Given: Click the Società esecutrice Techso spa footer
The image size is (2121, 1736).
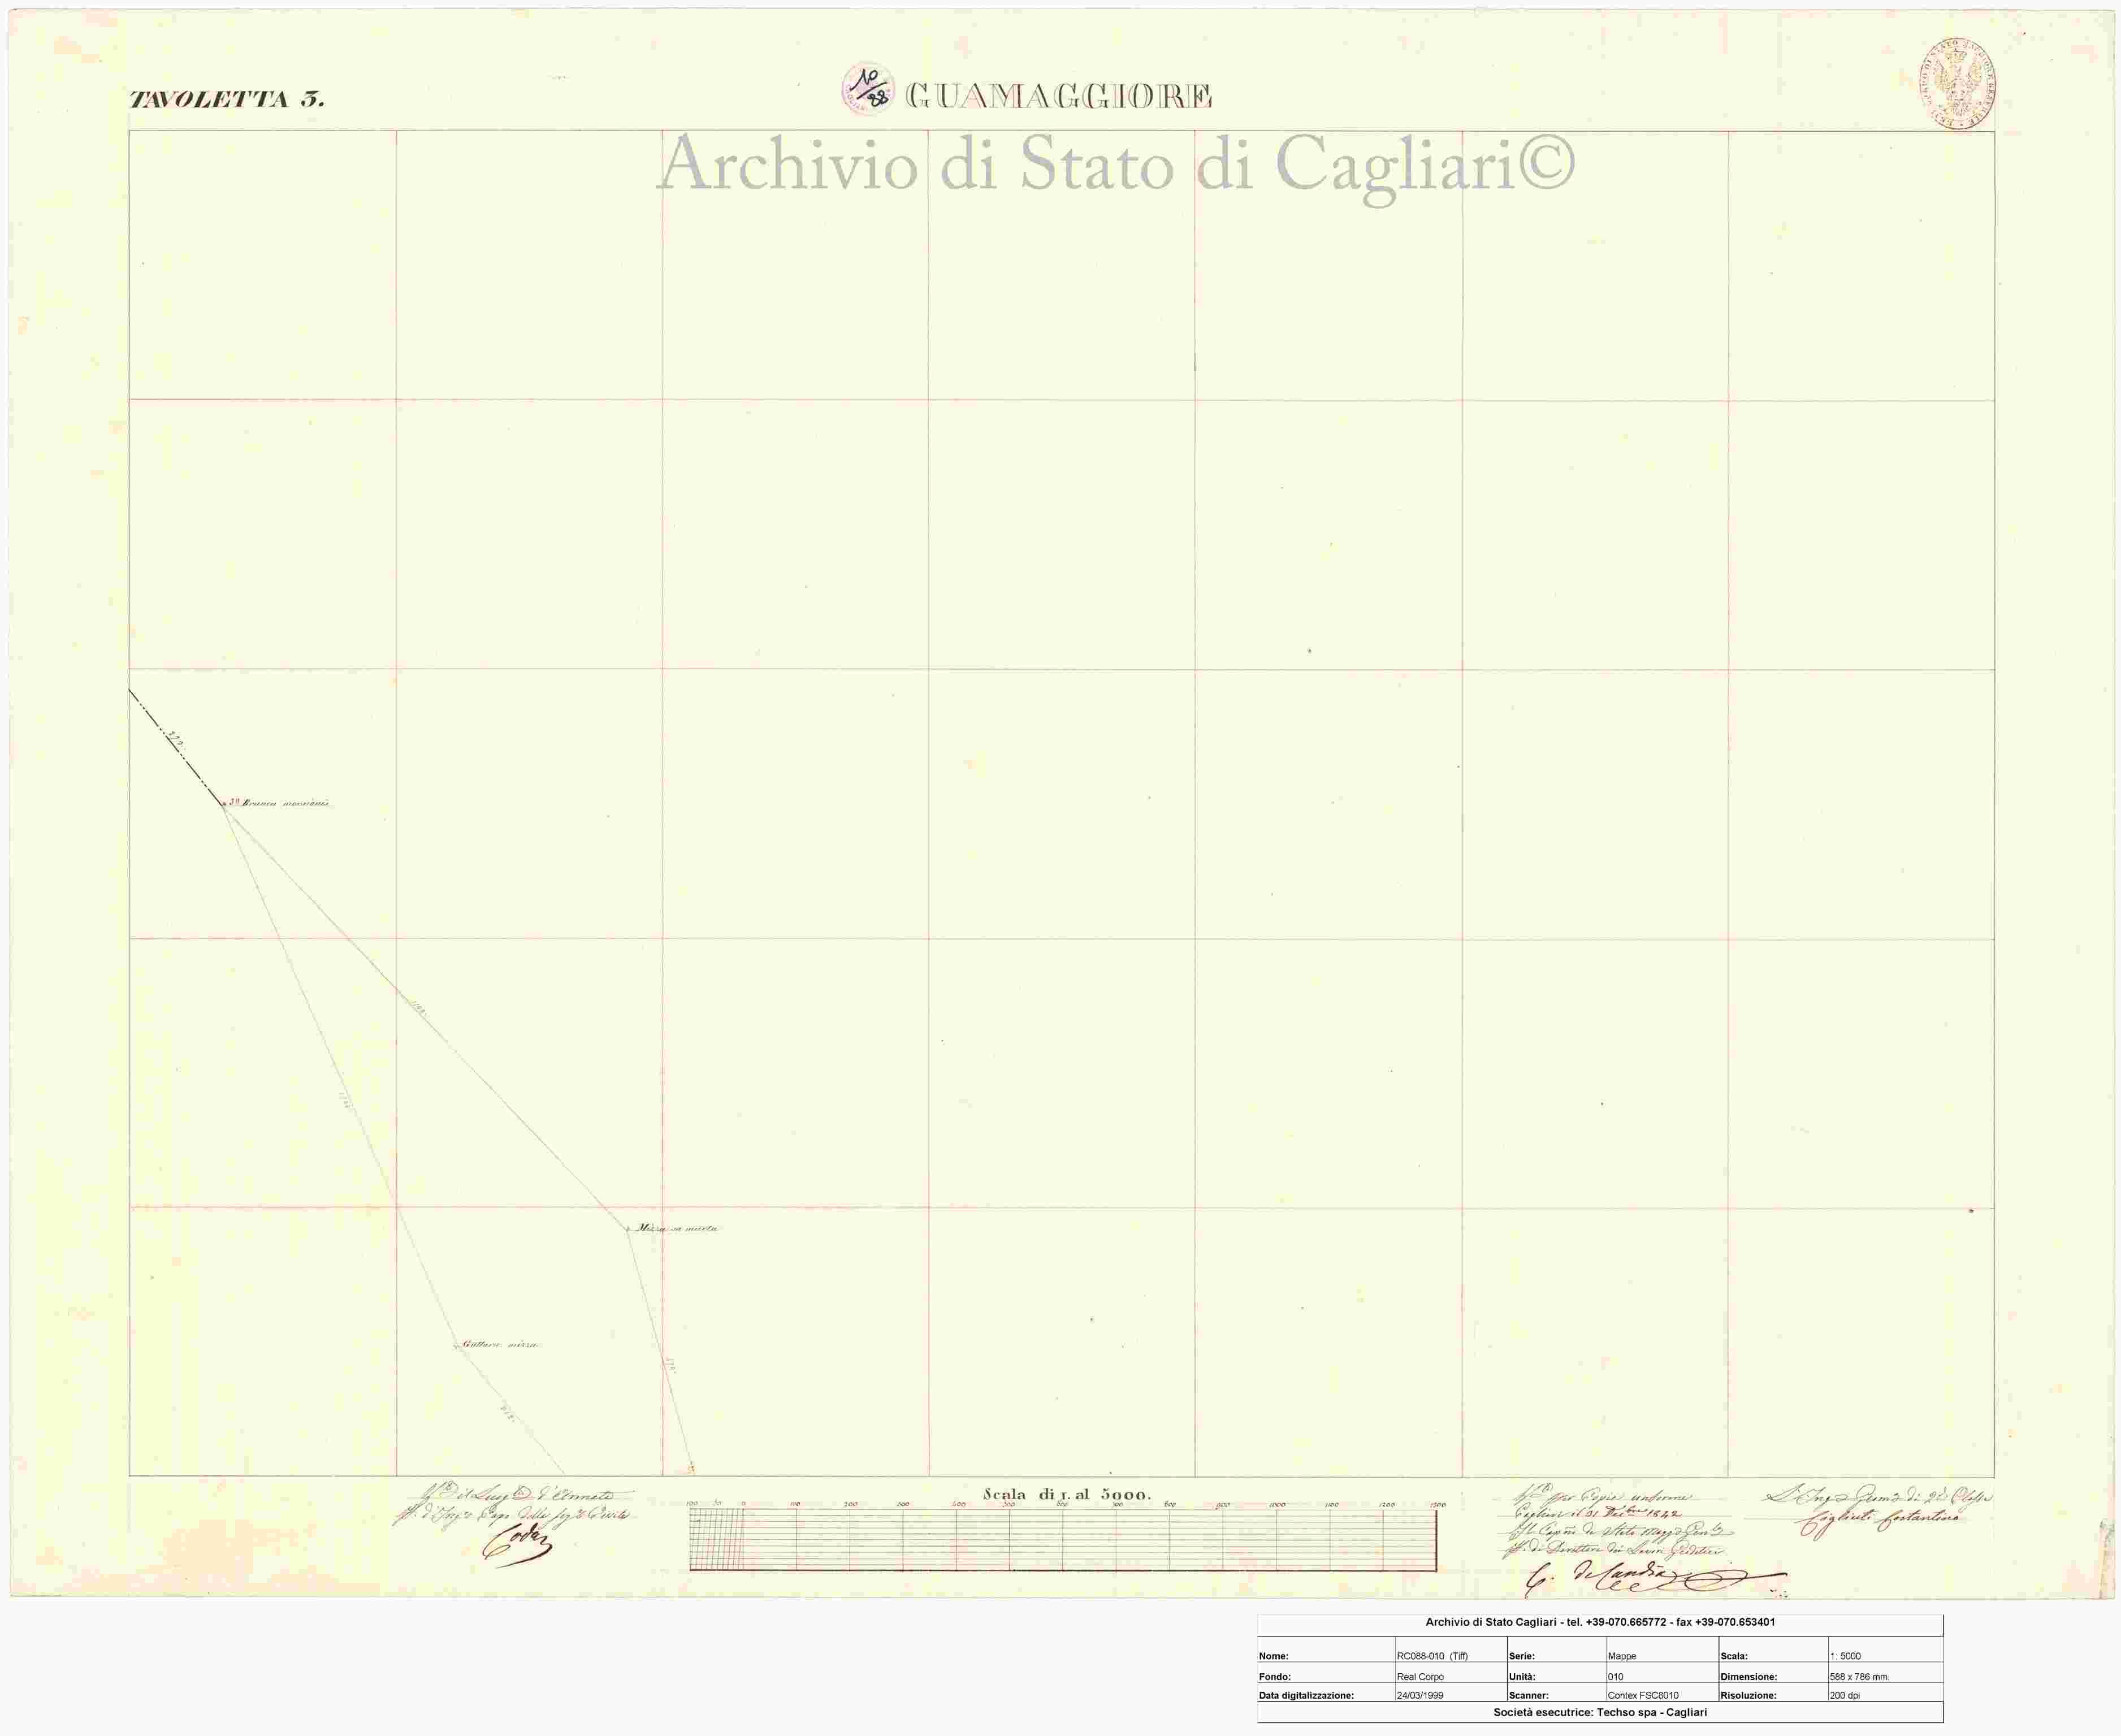Looking at the screenshot, I should (x=1599, y=1712).
